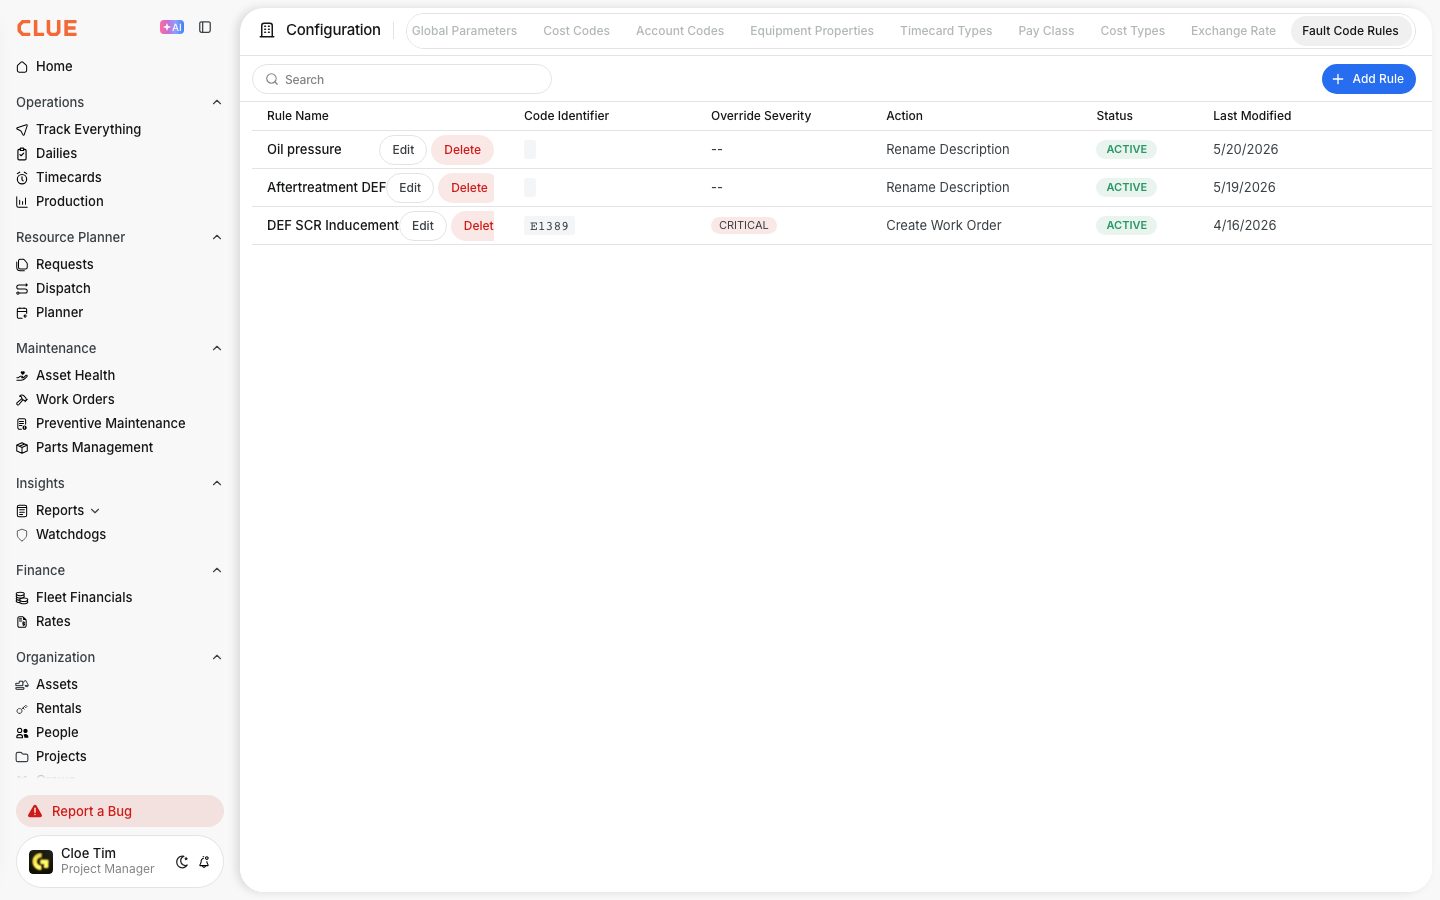The image size is (1440, 900).
Task: Delete the Oil pressure rule
Action: 462,150
